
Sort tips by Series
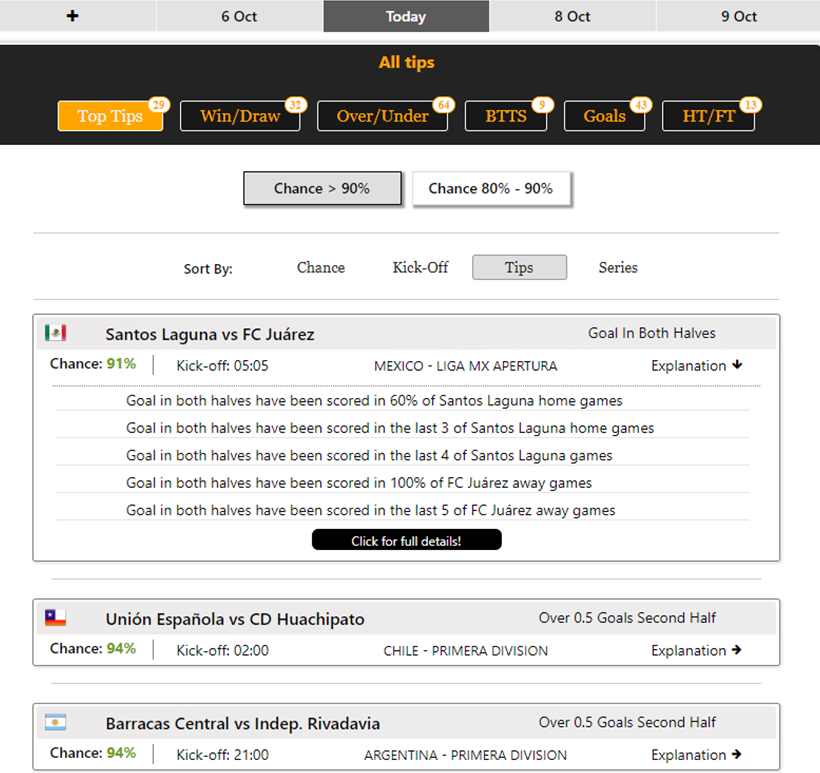(x=618, y=268)
